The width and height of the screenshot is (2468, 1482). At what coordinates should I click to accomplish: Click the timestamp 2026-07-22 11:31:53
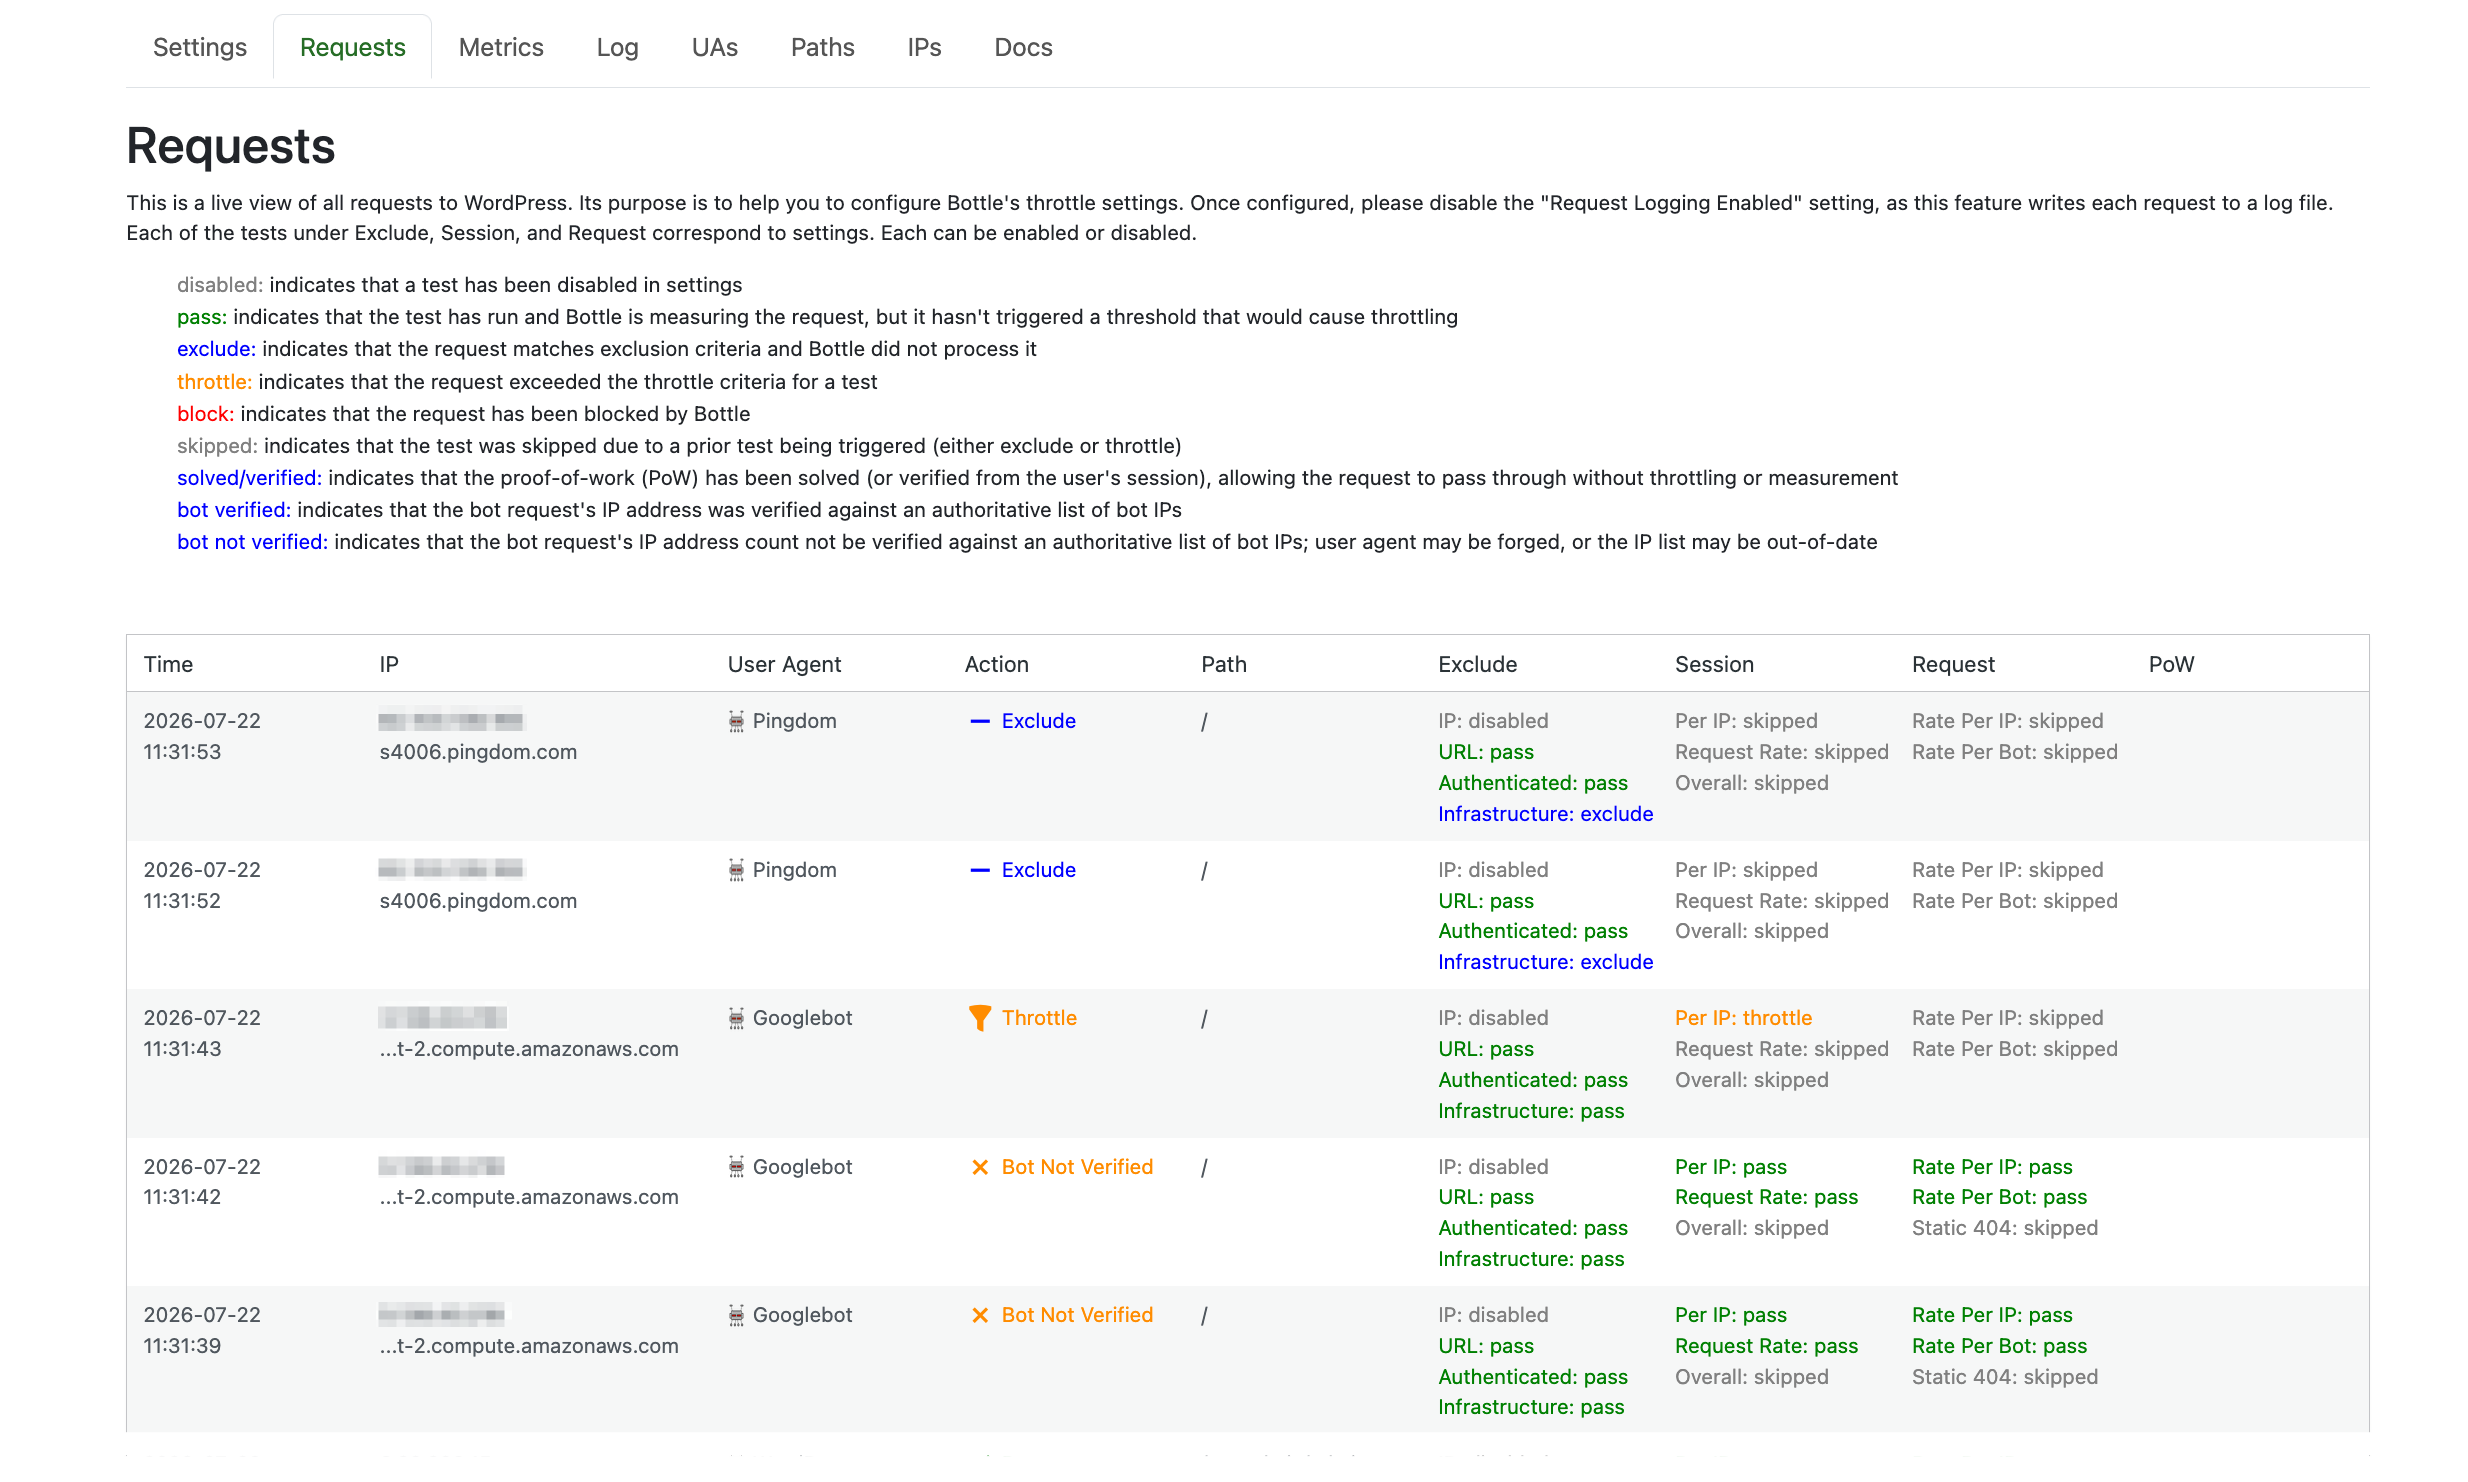tap(202, 736)
